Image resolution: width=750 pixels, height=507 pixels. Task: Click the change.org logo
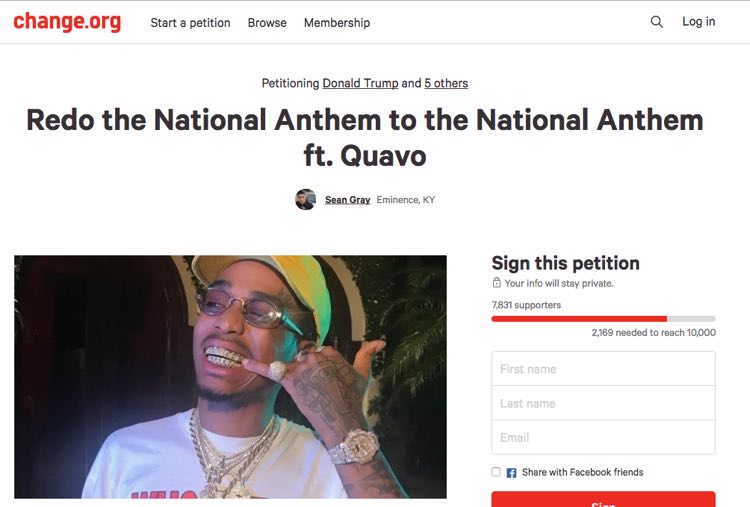(x=67, y=22)
